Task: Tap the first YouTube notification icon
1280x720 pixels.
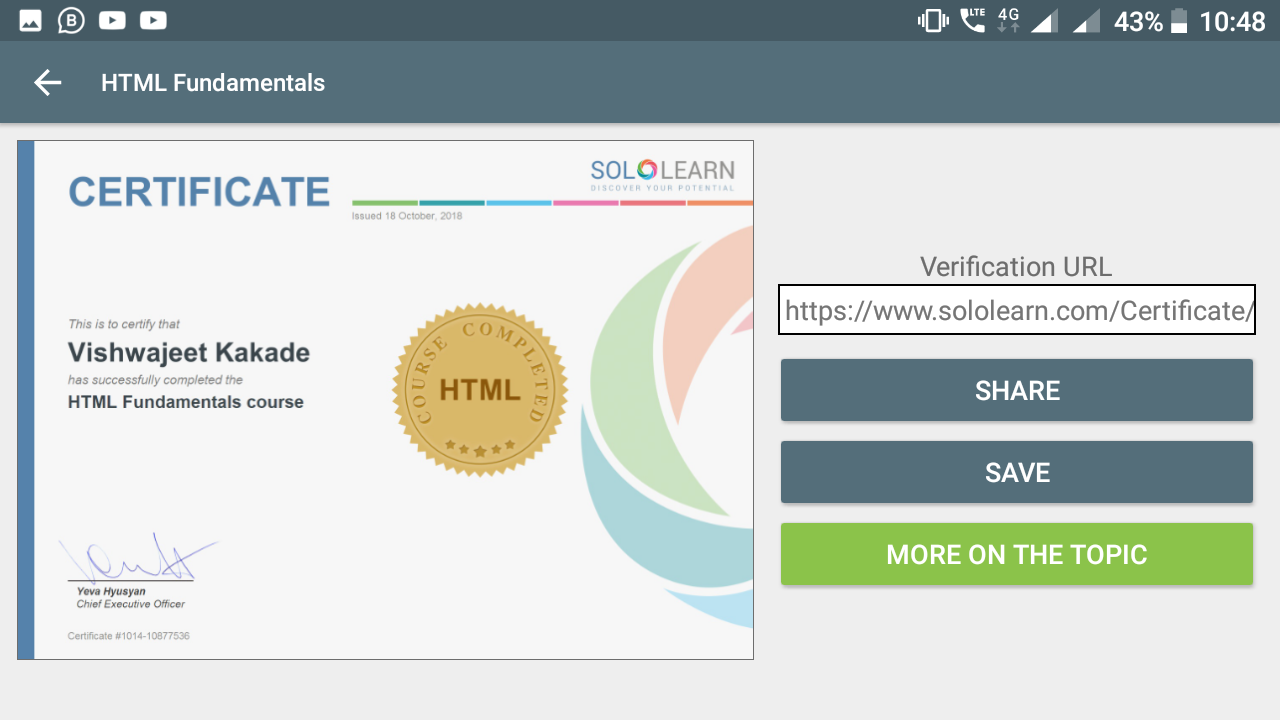Action: click(x=112, y=20)
